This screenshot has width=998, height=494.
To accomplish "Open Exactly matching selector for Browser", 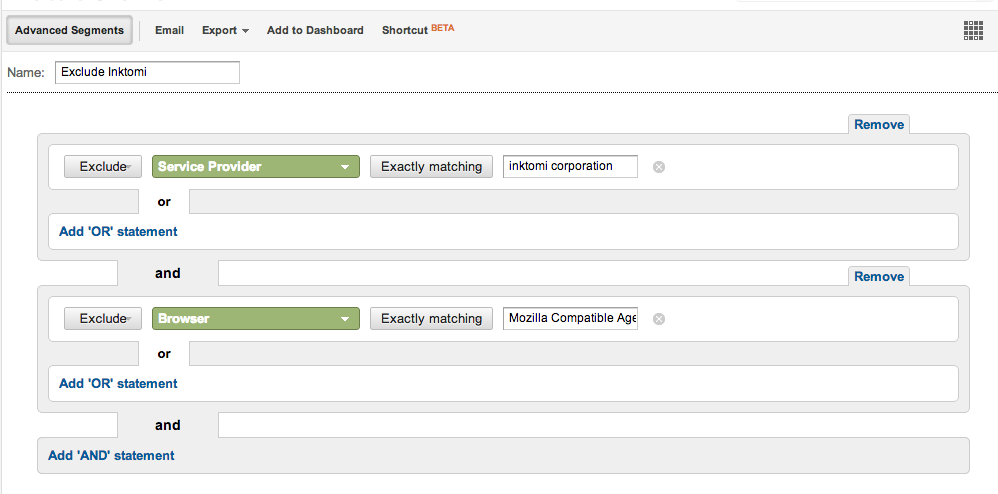I will pyautogui.click(x=432, y=319).
